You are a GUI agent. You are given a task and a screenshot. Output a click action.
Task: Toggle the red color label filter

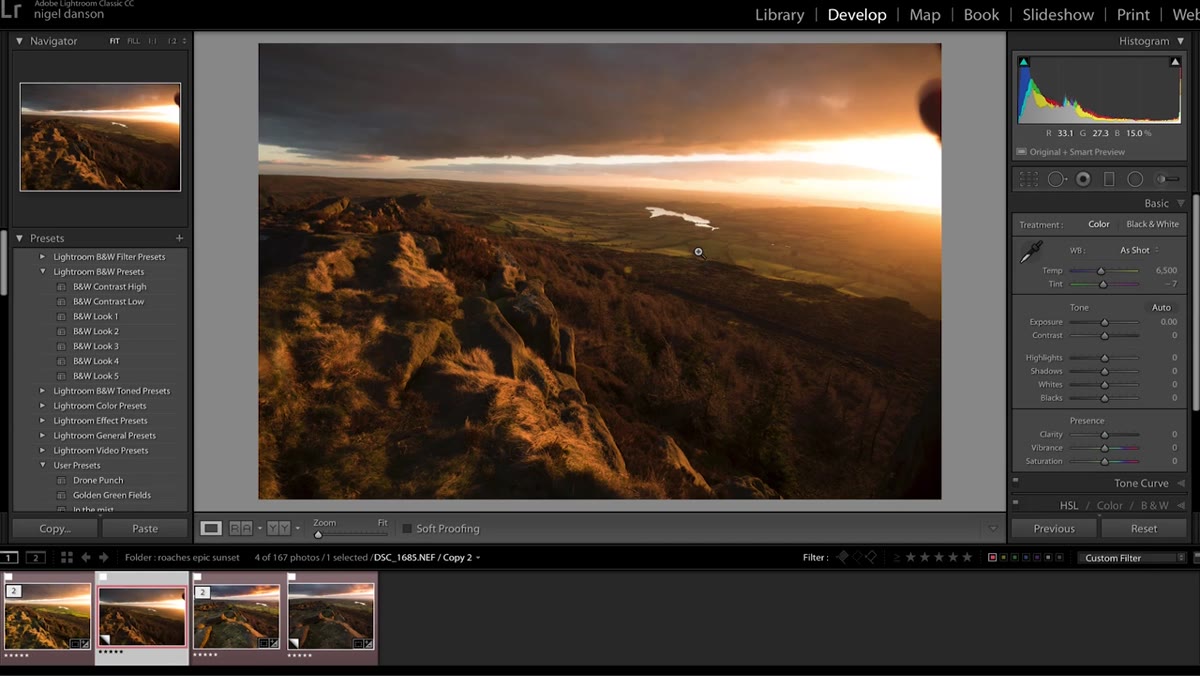click(993, 557)
